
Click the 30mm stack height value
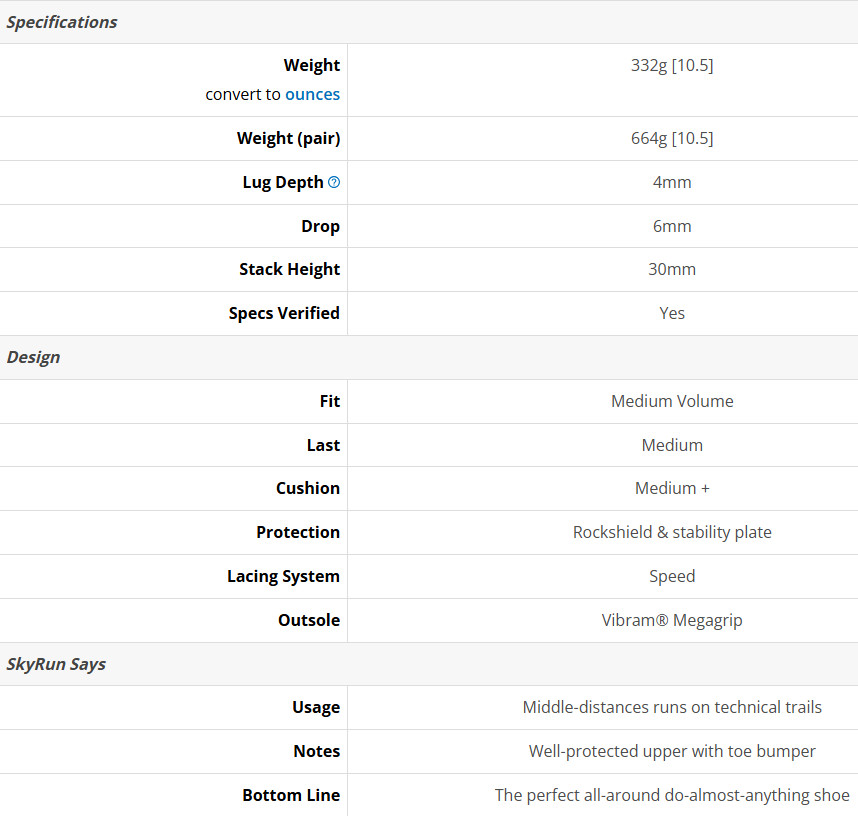[672, 269]
